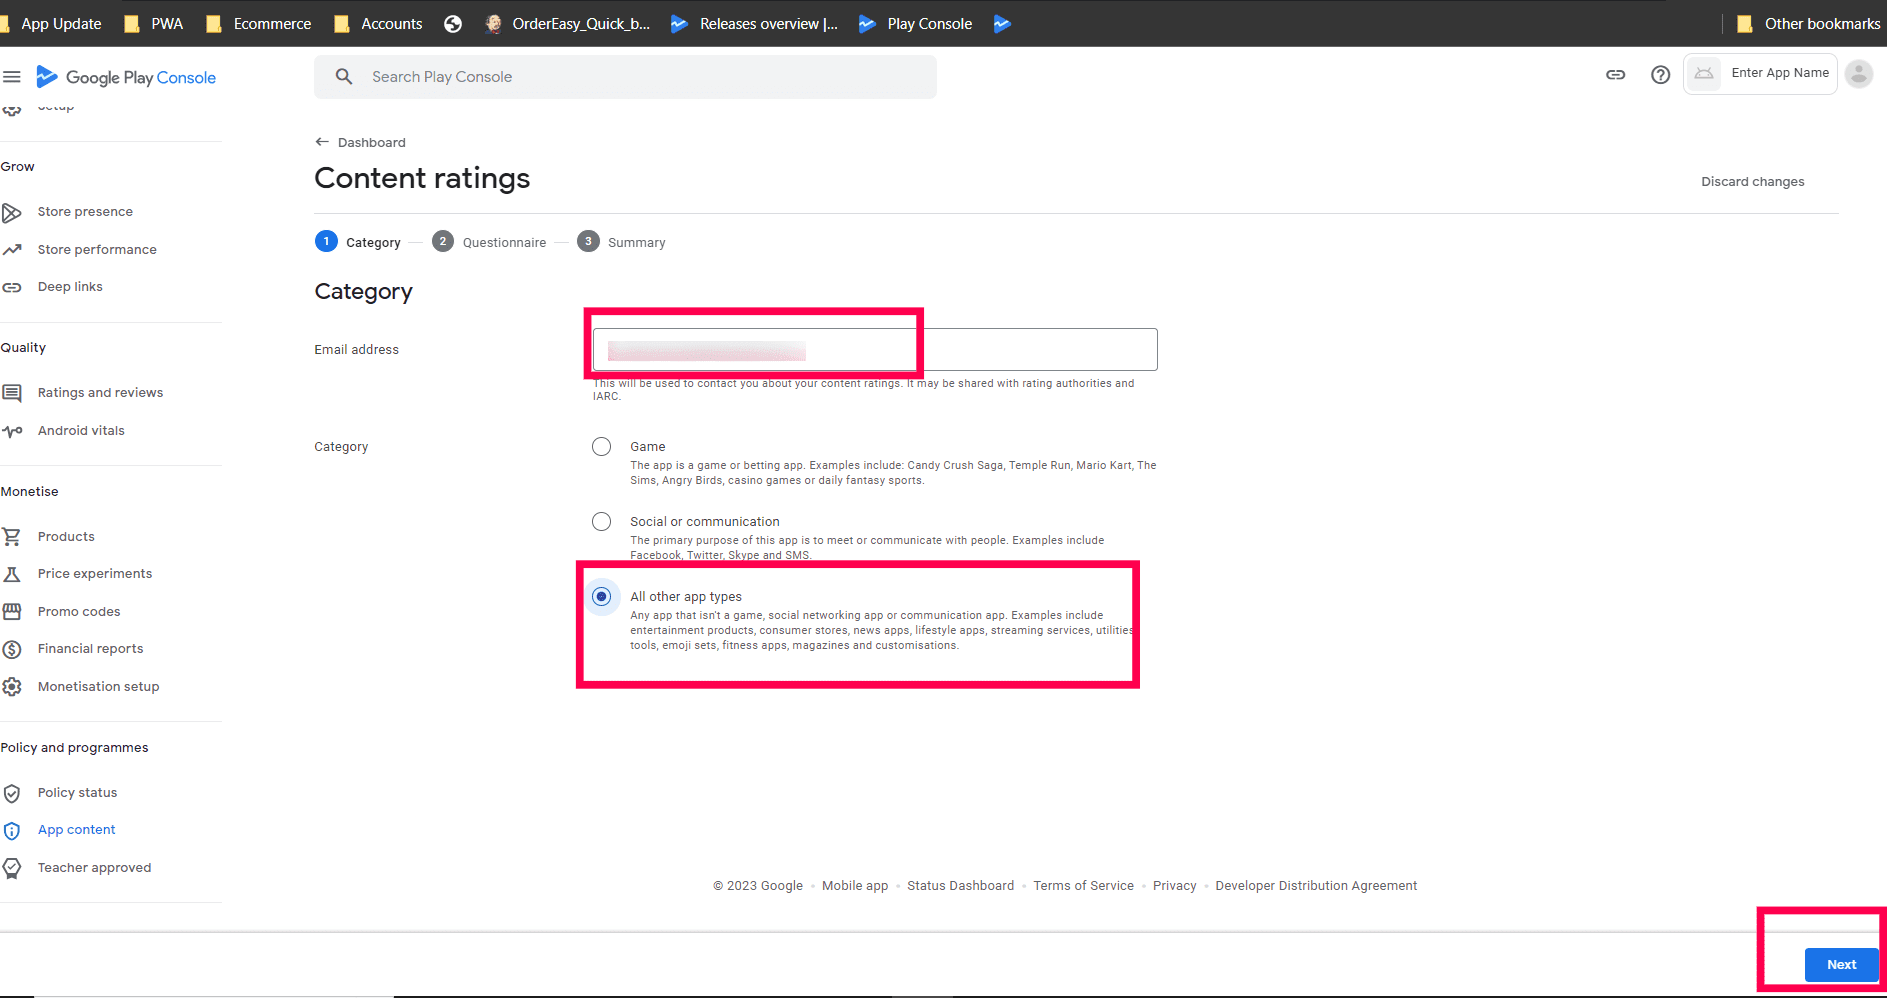
Task: Click the account avatar icon
Action: pos(1859,74)
